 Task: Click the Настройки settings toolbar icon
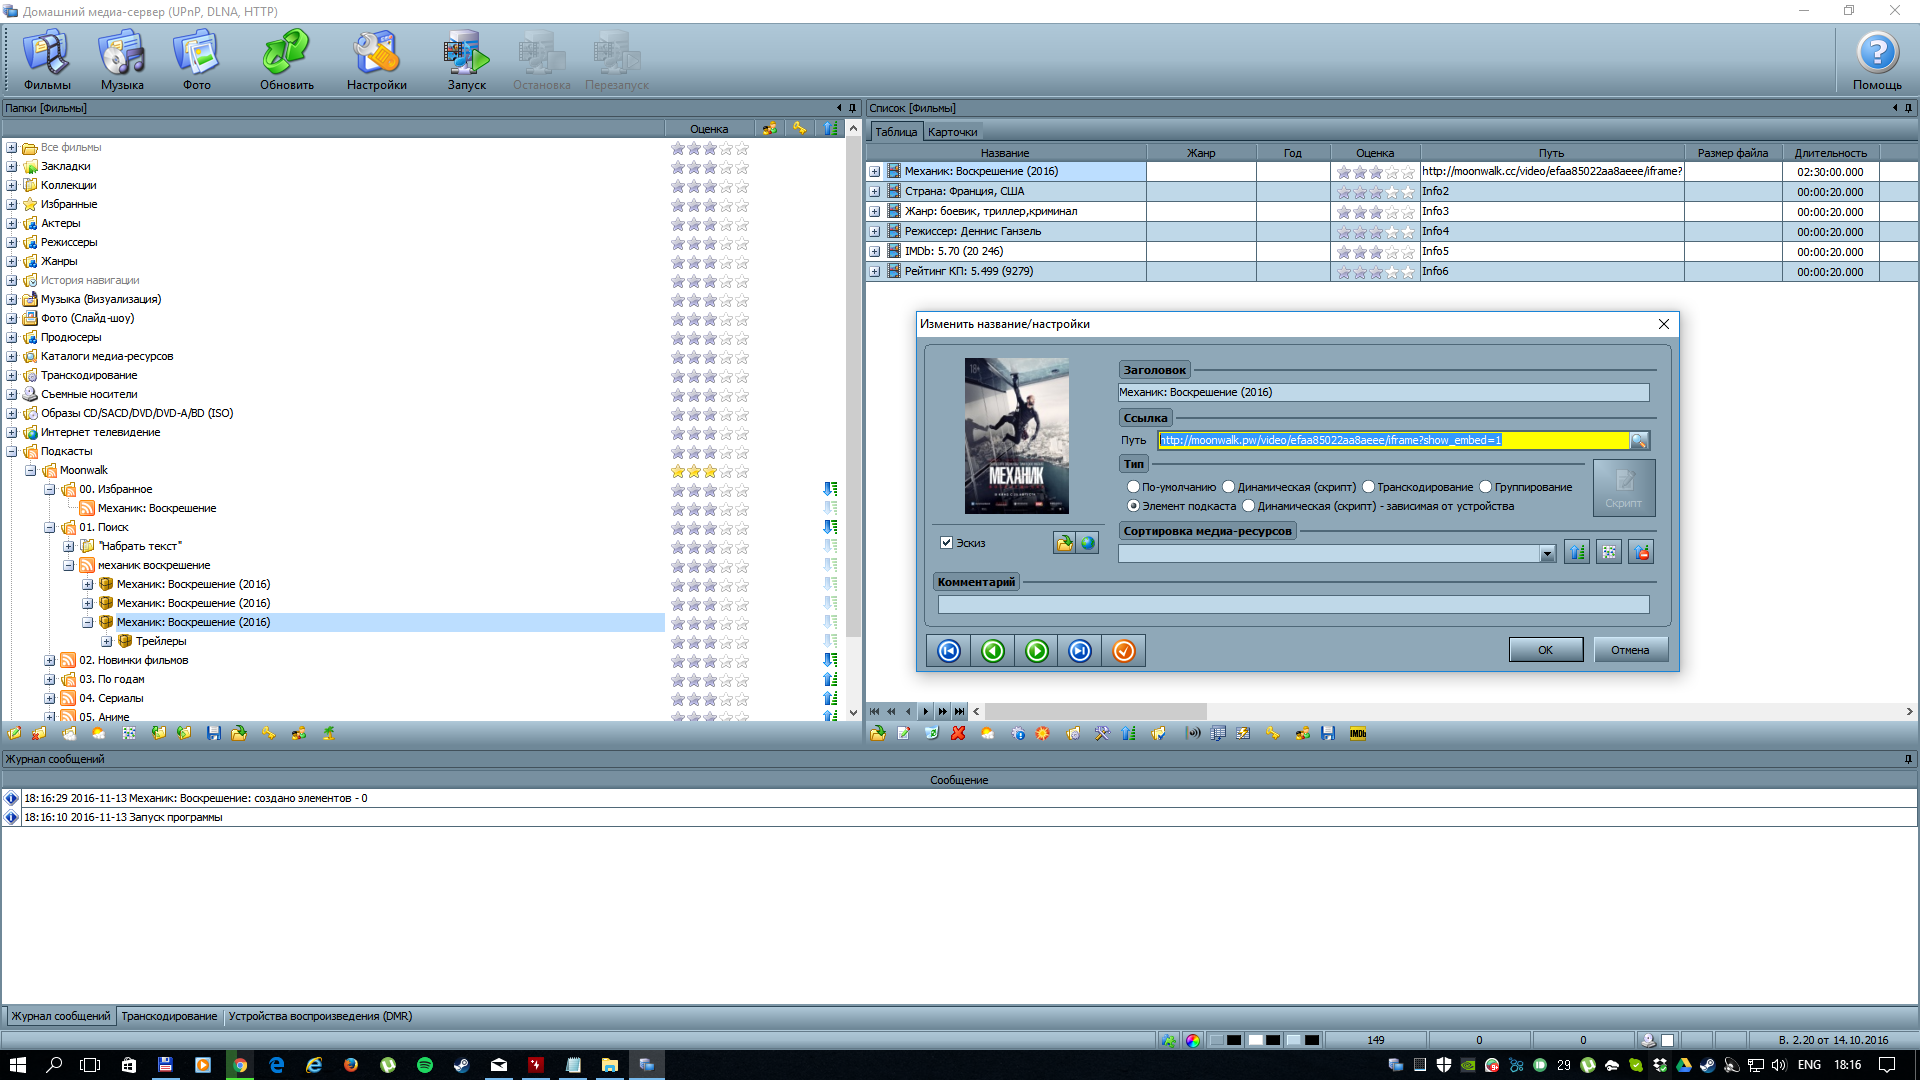(376, 60)
